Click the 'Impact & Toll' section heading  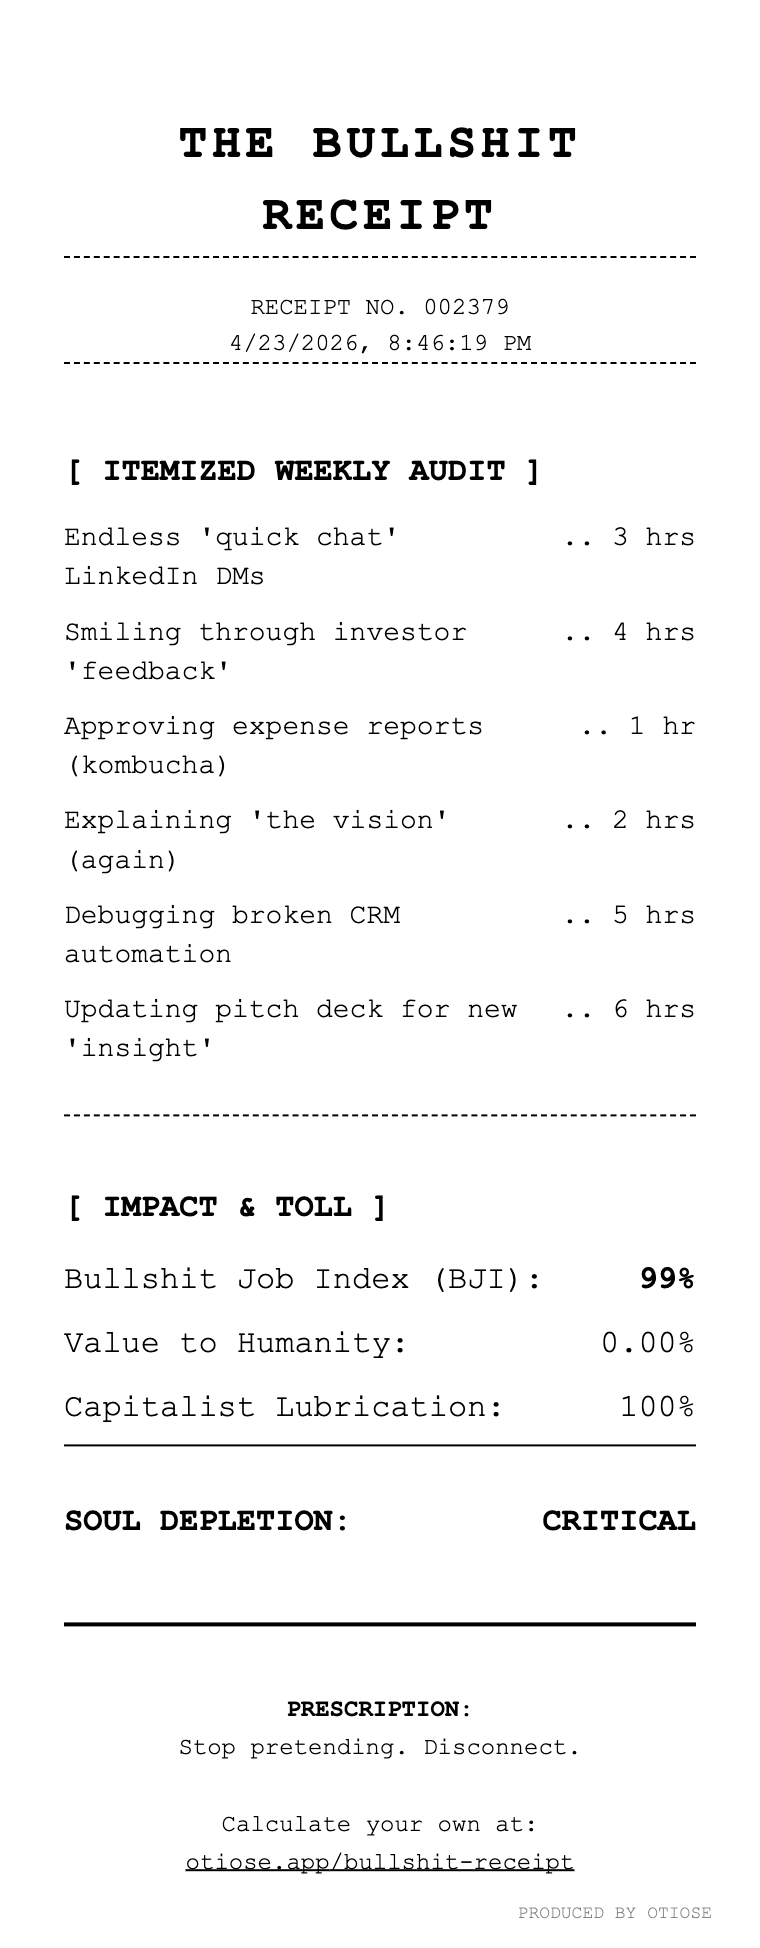(227, 1207)
